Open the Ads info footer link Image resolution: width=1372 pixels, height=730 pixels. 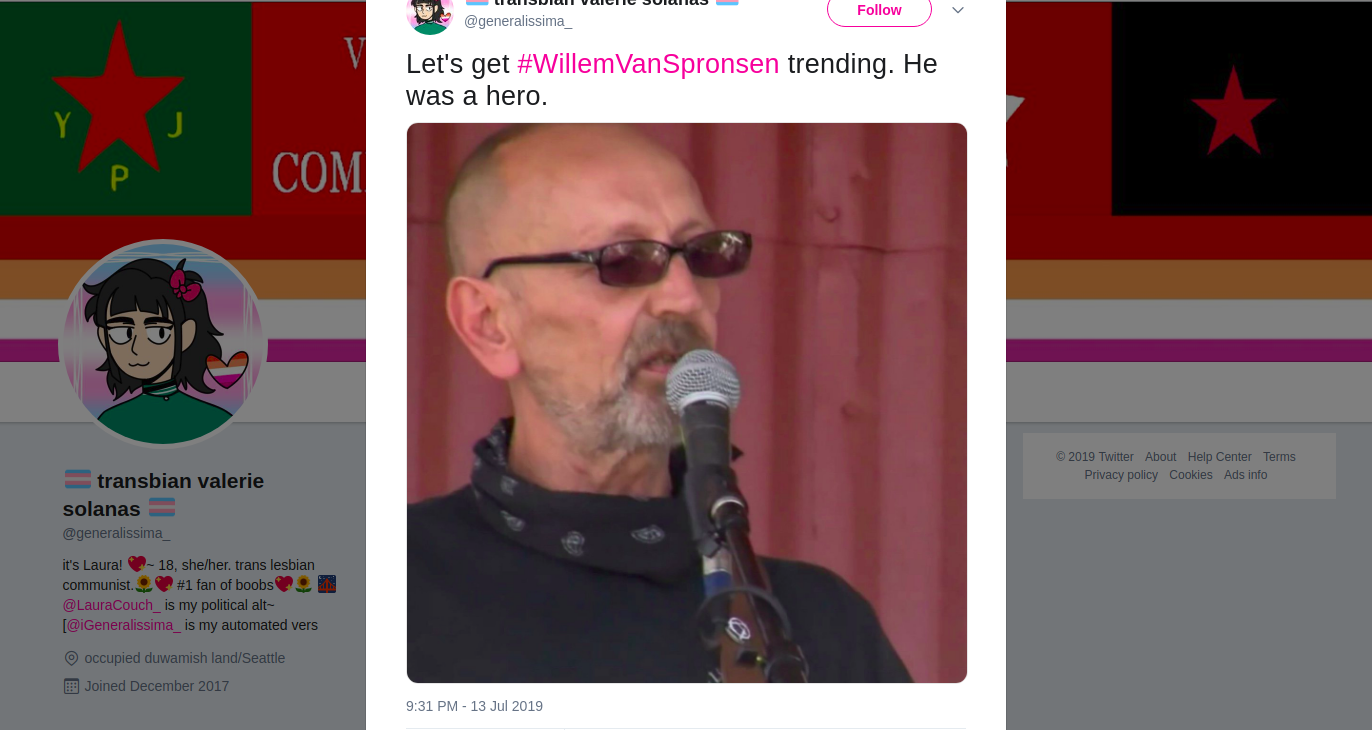coord(1246,475)
